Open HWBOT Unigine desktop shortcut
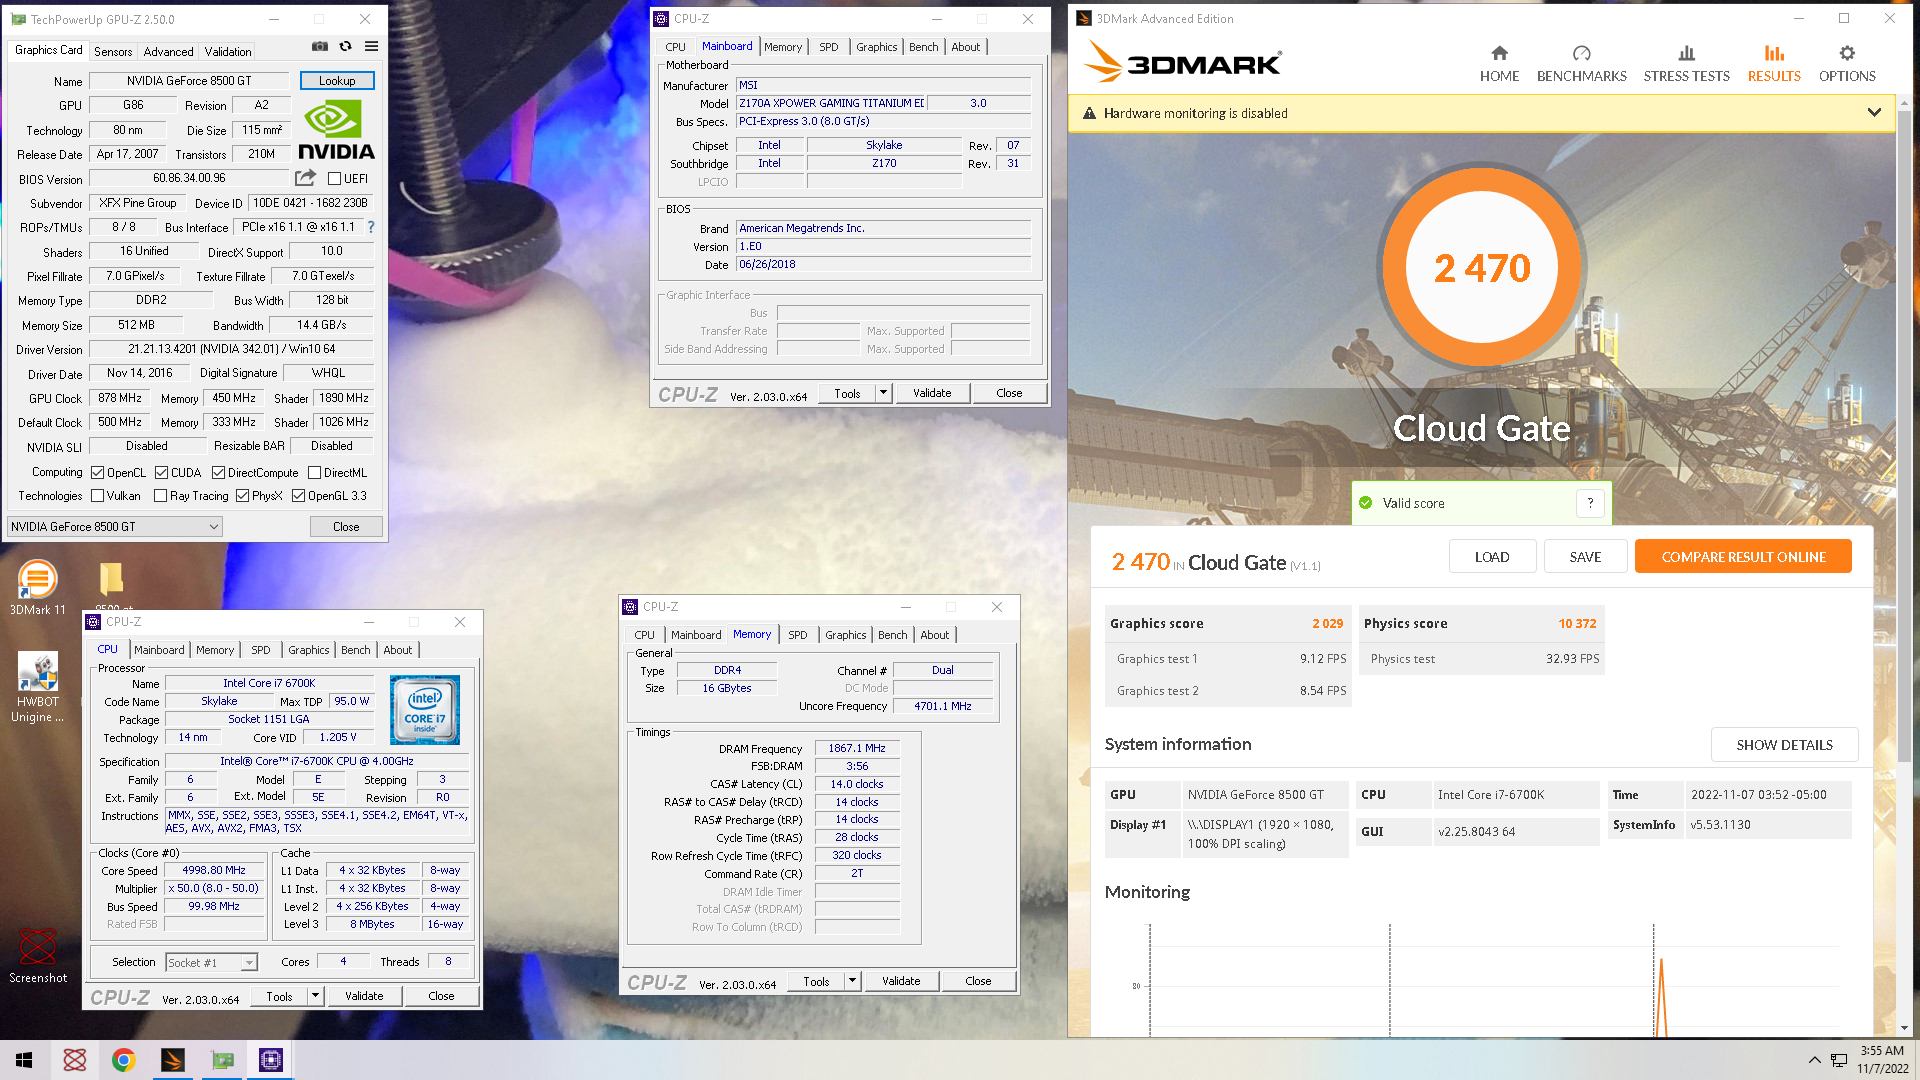 [38, 687]
